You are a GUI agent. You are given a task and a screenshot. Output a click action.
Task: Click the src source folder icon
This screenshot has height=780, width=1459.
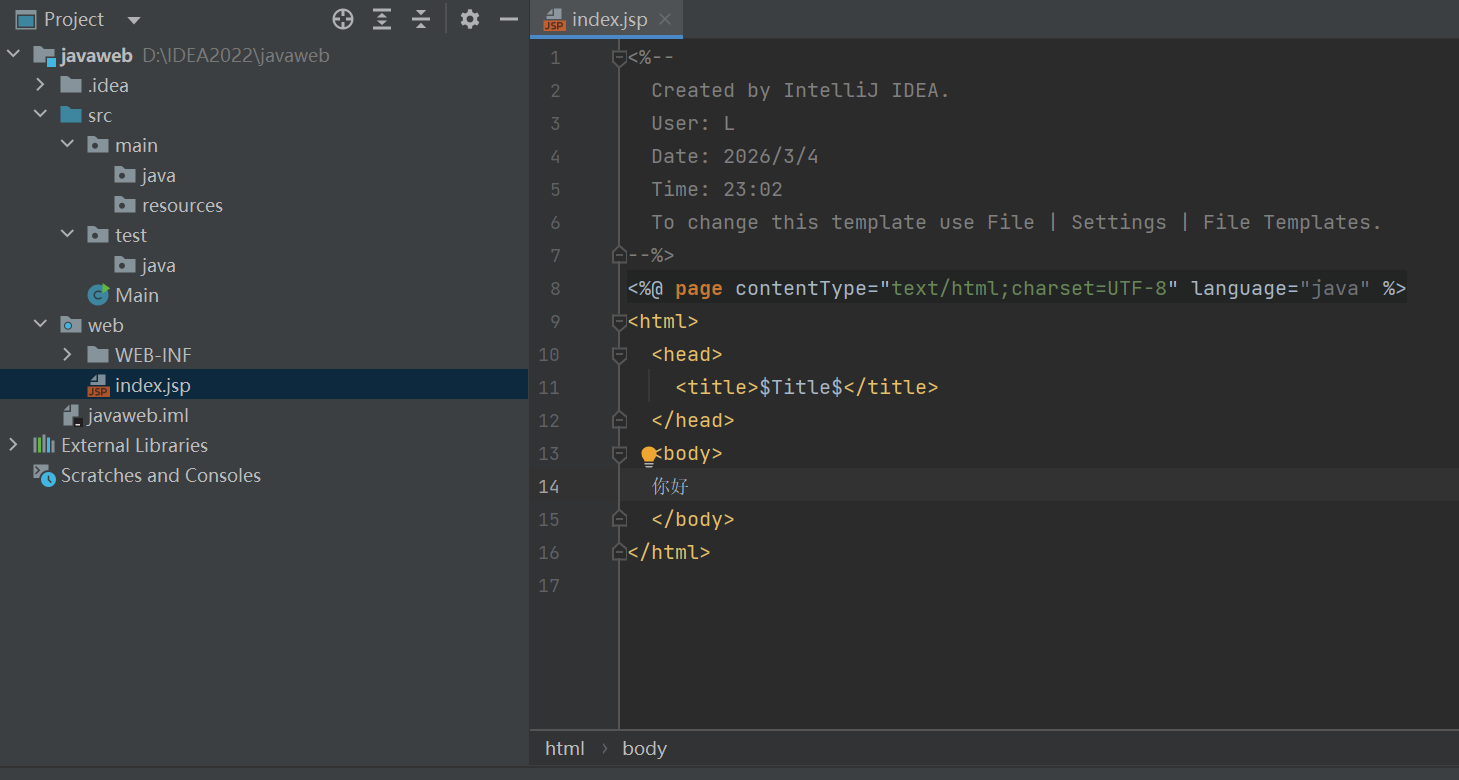click(x=71, y=115)
